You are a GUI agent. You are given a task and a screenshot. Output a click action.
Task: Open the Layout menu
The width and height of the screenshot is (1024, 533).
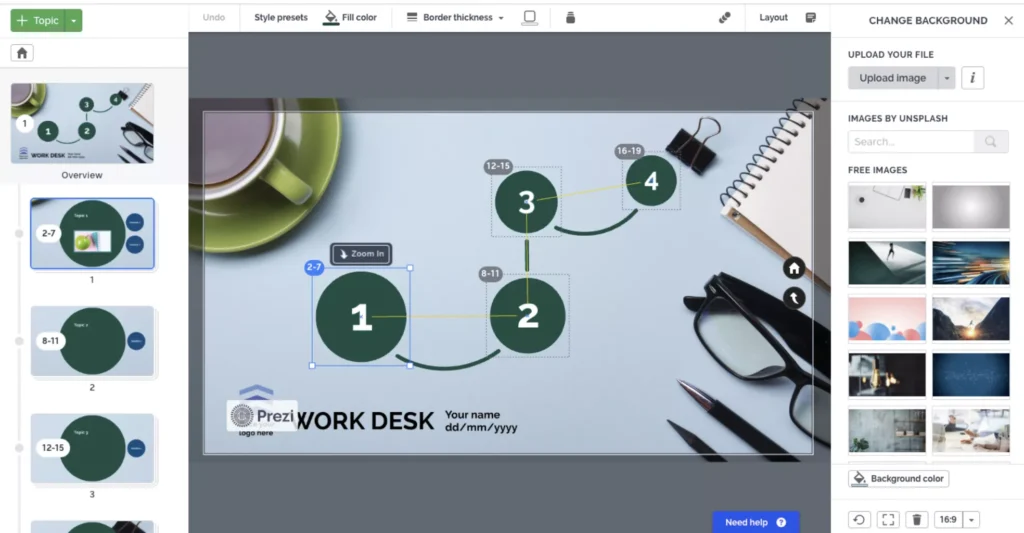pos(773,18)
